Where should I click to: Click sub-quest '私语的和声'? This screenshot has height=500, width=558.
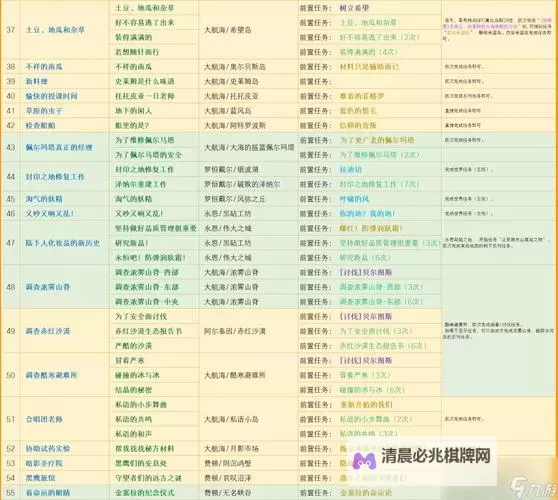pyautogui.click(x=133, y=434)
